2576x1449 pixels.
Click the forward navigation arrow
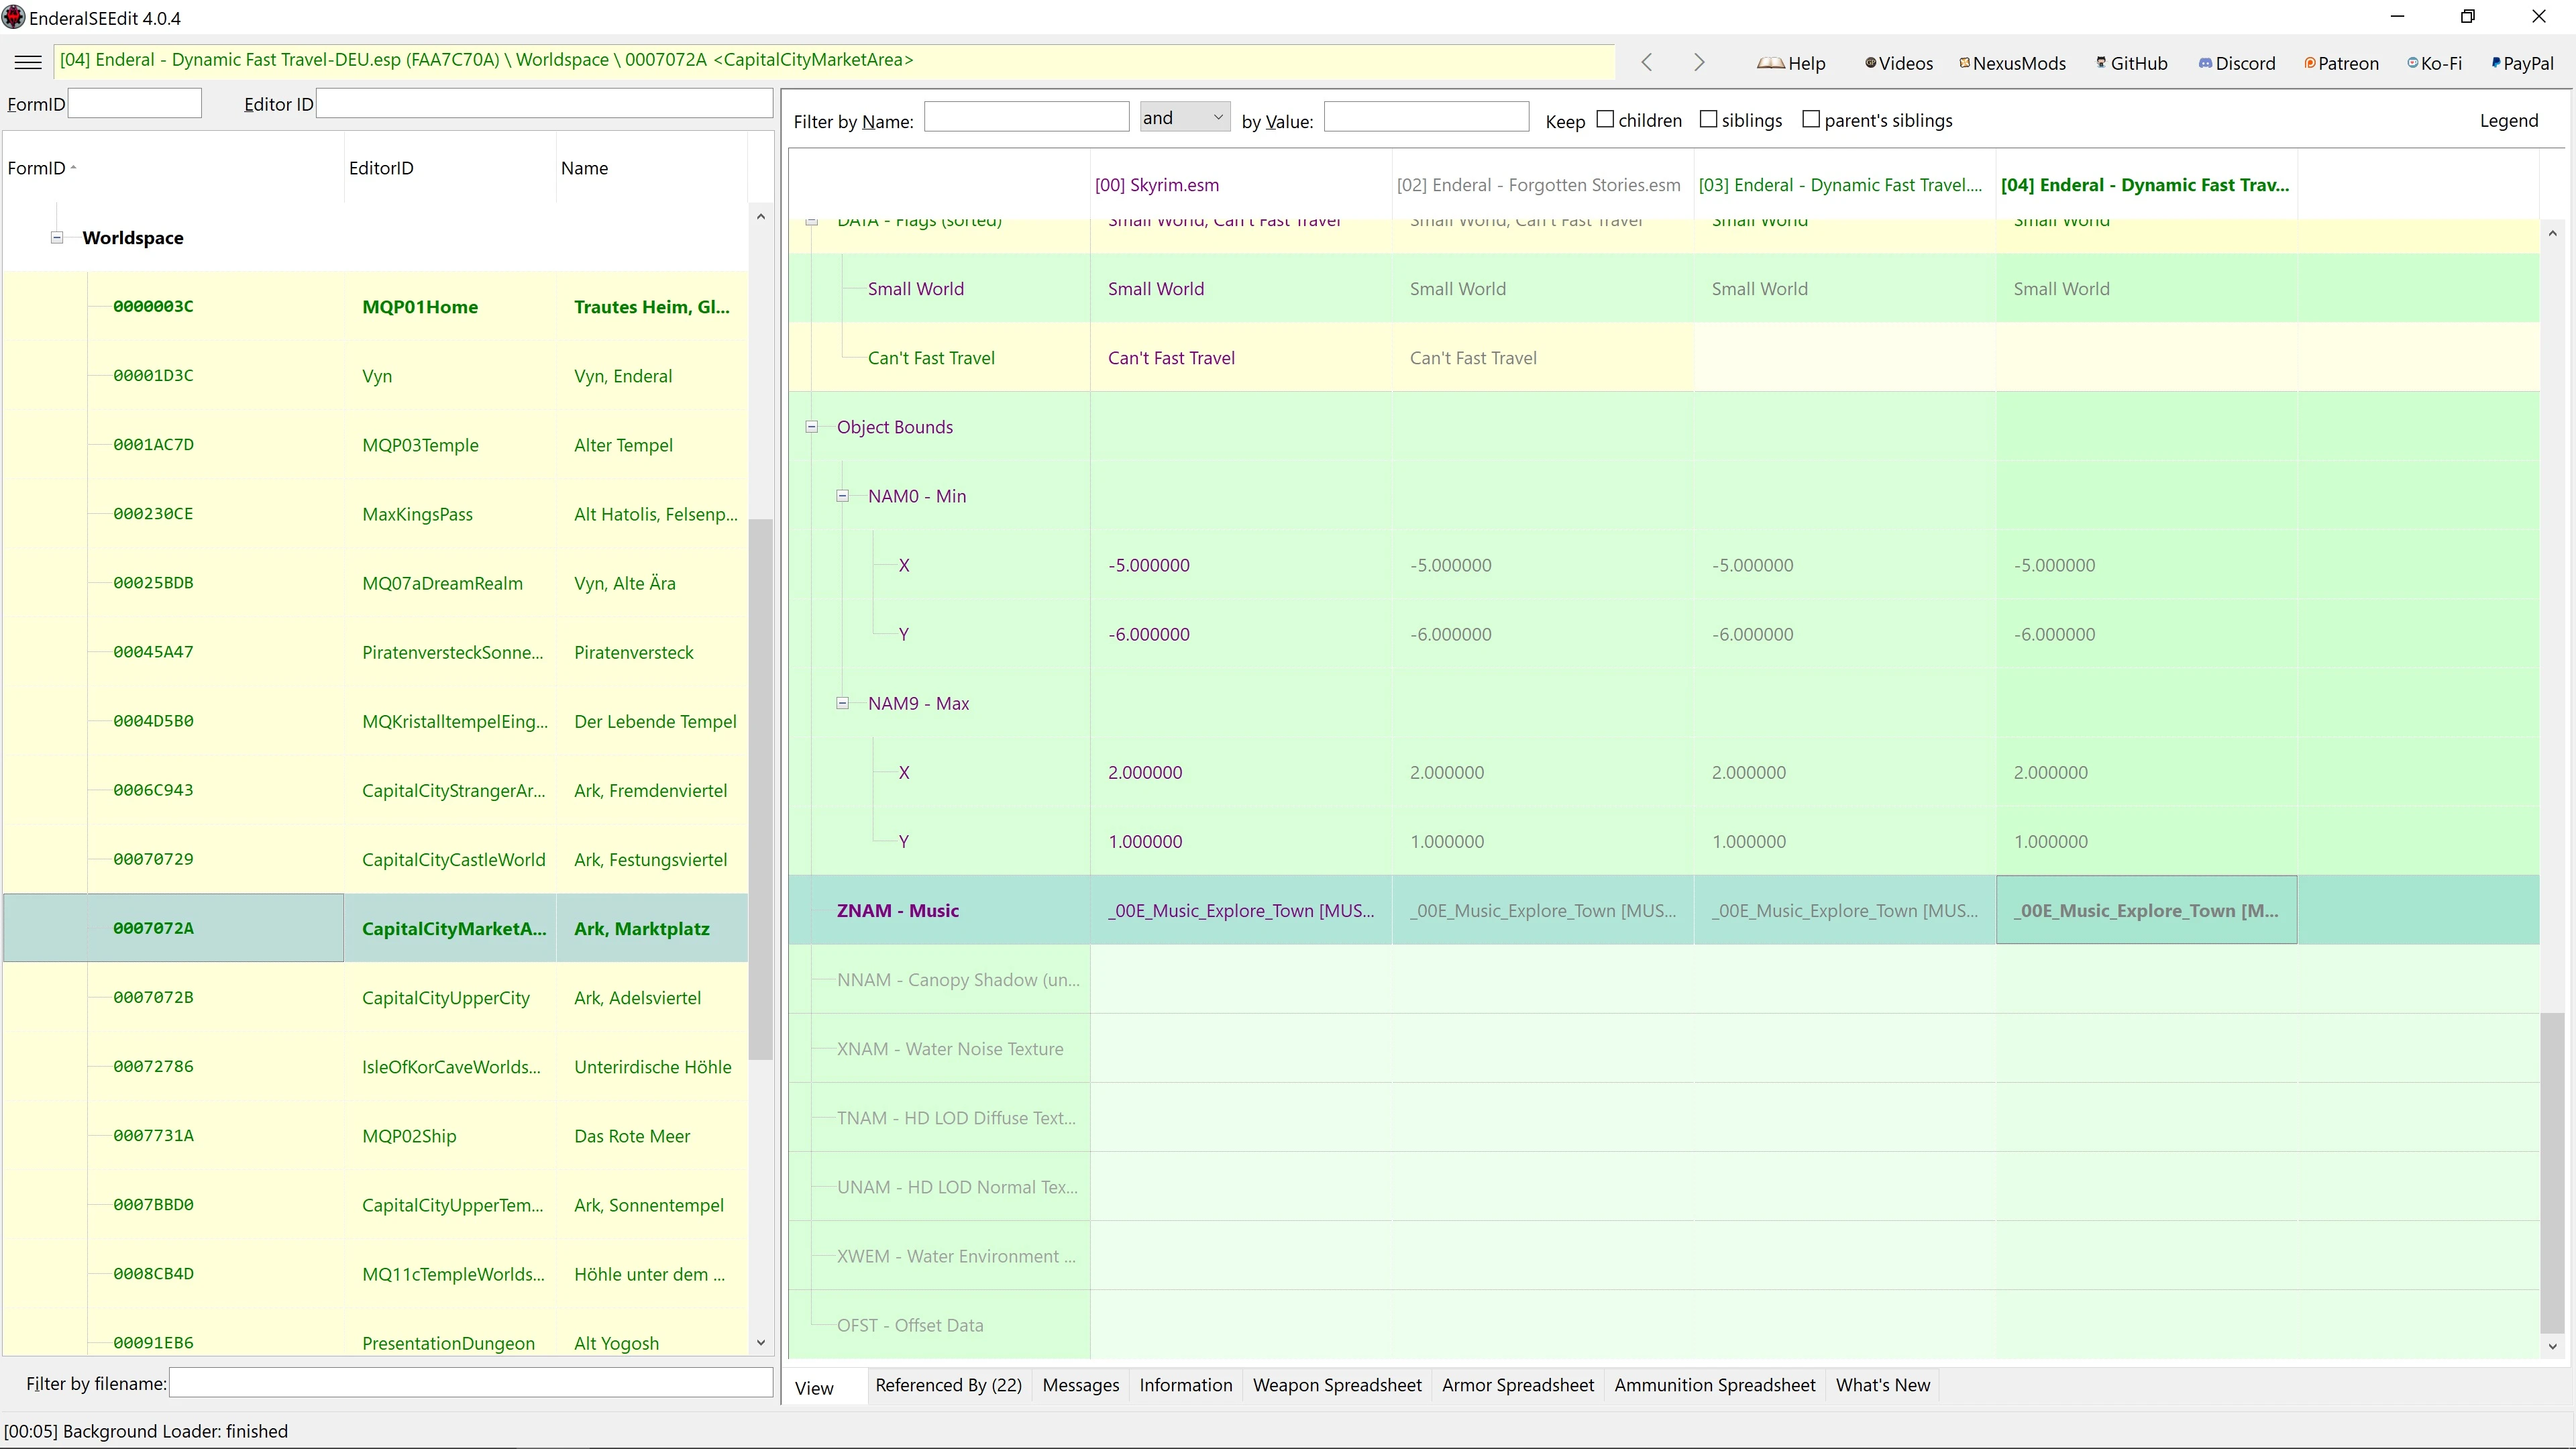(x=1699, y=62)
